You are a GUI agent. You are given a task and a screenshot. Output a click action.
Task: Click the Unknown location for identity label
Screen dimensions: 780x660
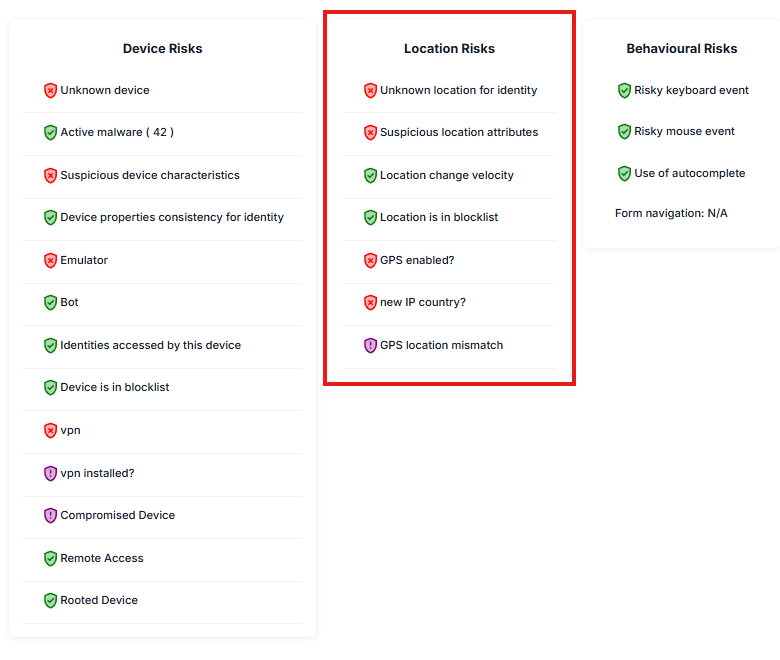[x=459, y=91]
